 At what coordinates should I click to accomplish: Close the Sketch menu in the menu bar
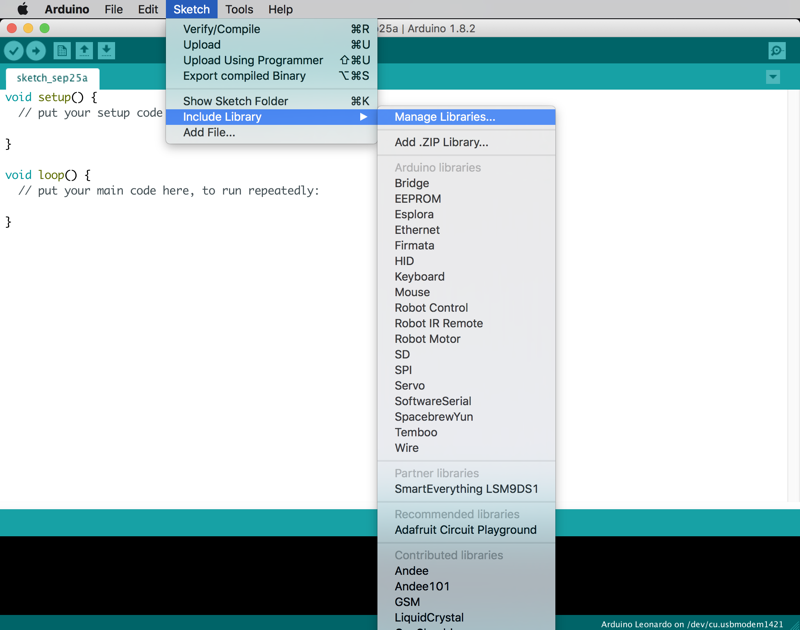pyautogui.click(x=191, y=9)
